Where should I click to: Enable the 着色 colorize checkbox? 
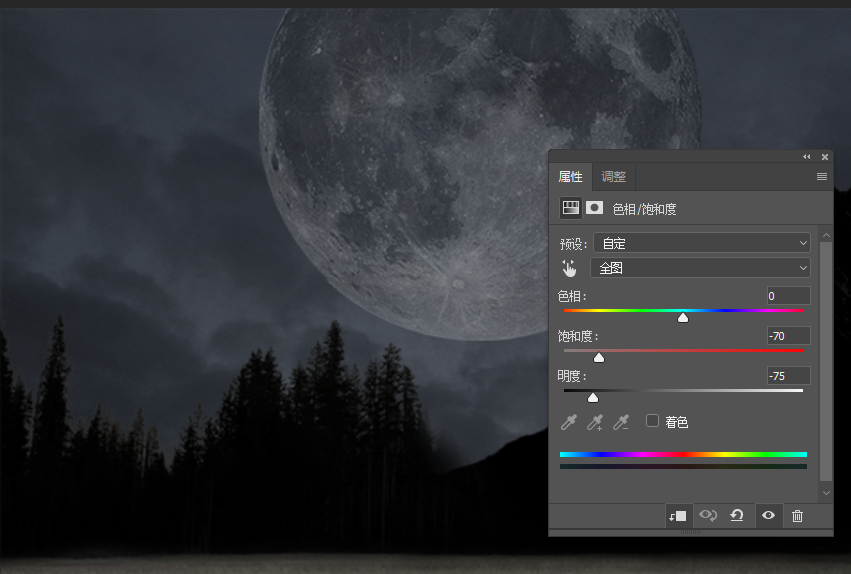coord(652,420)
